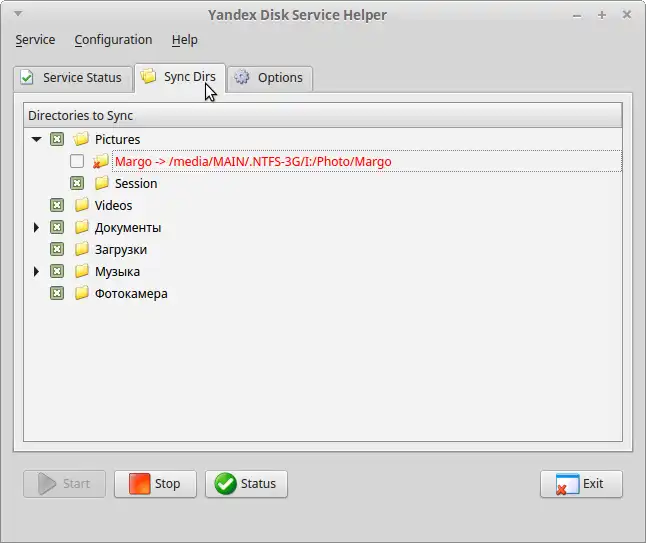Select the Музыка row label
Screen dimensions: 646x543
(x=117, y=272)
